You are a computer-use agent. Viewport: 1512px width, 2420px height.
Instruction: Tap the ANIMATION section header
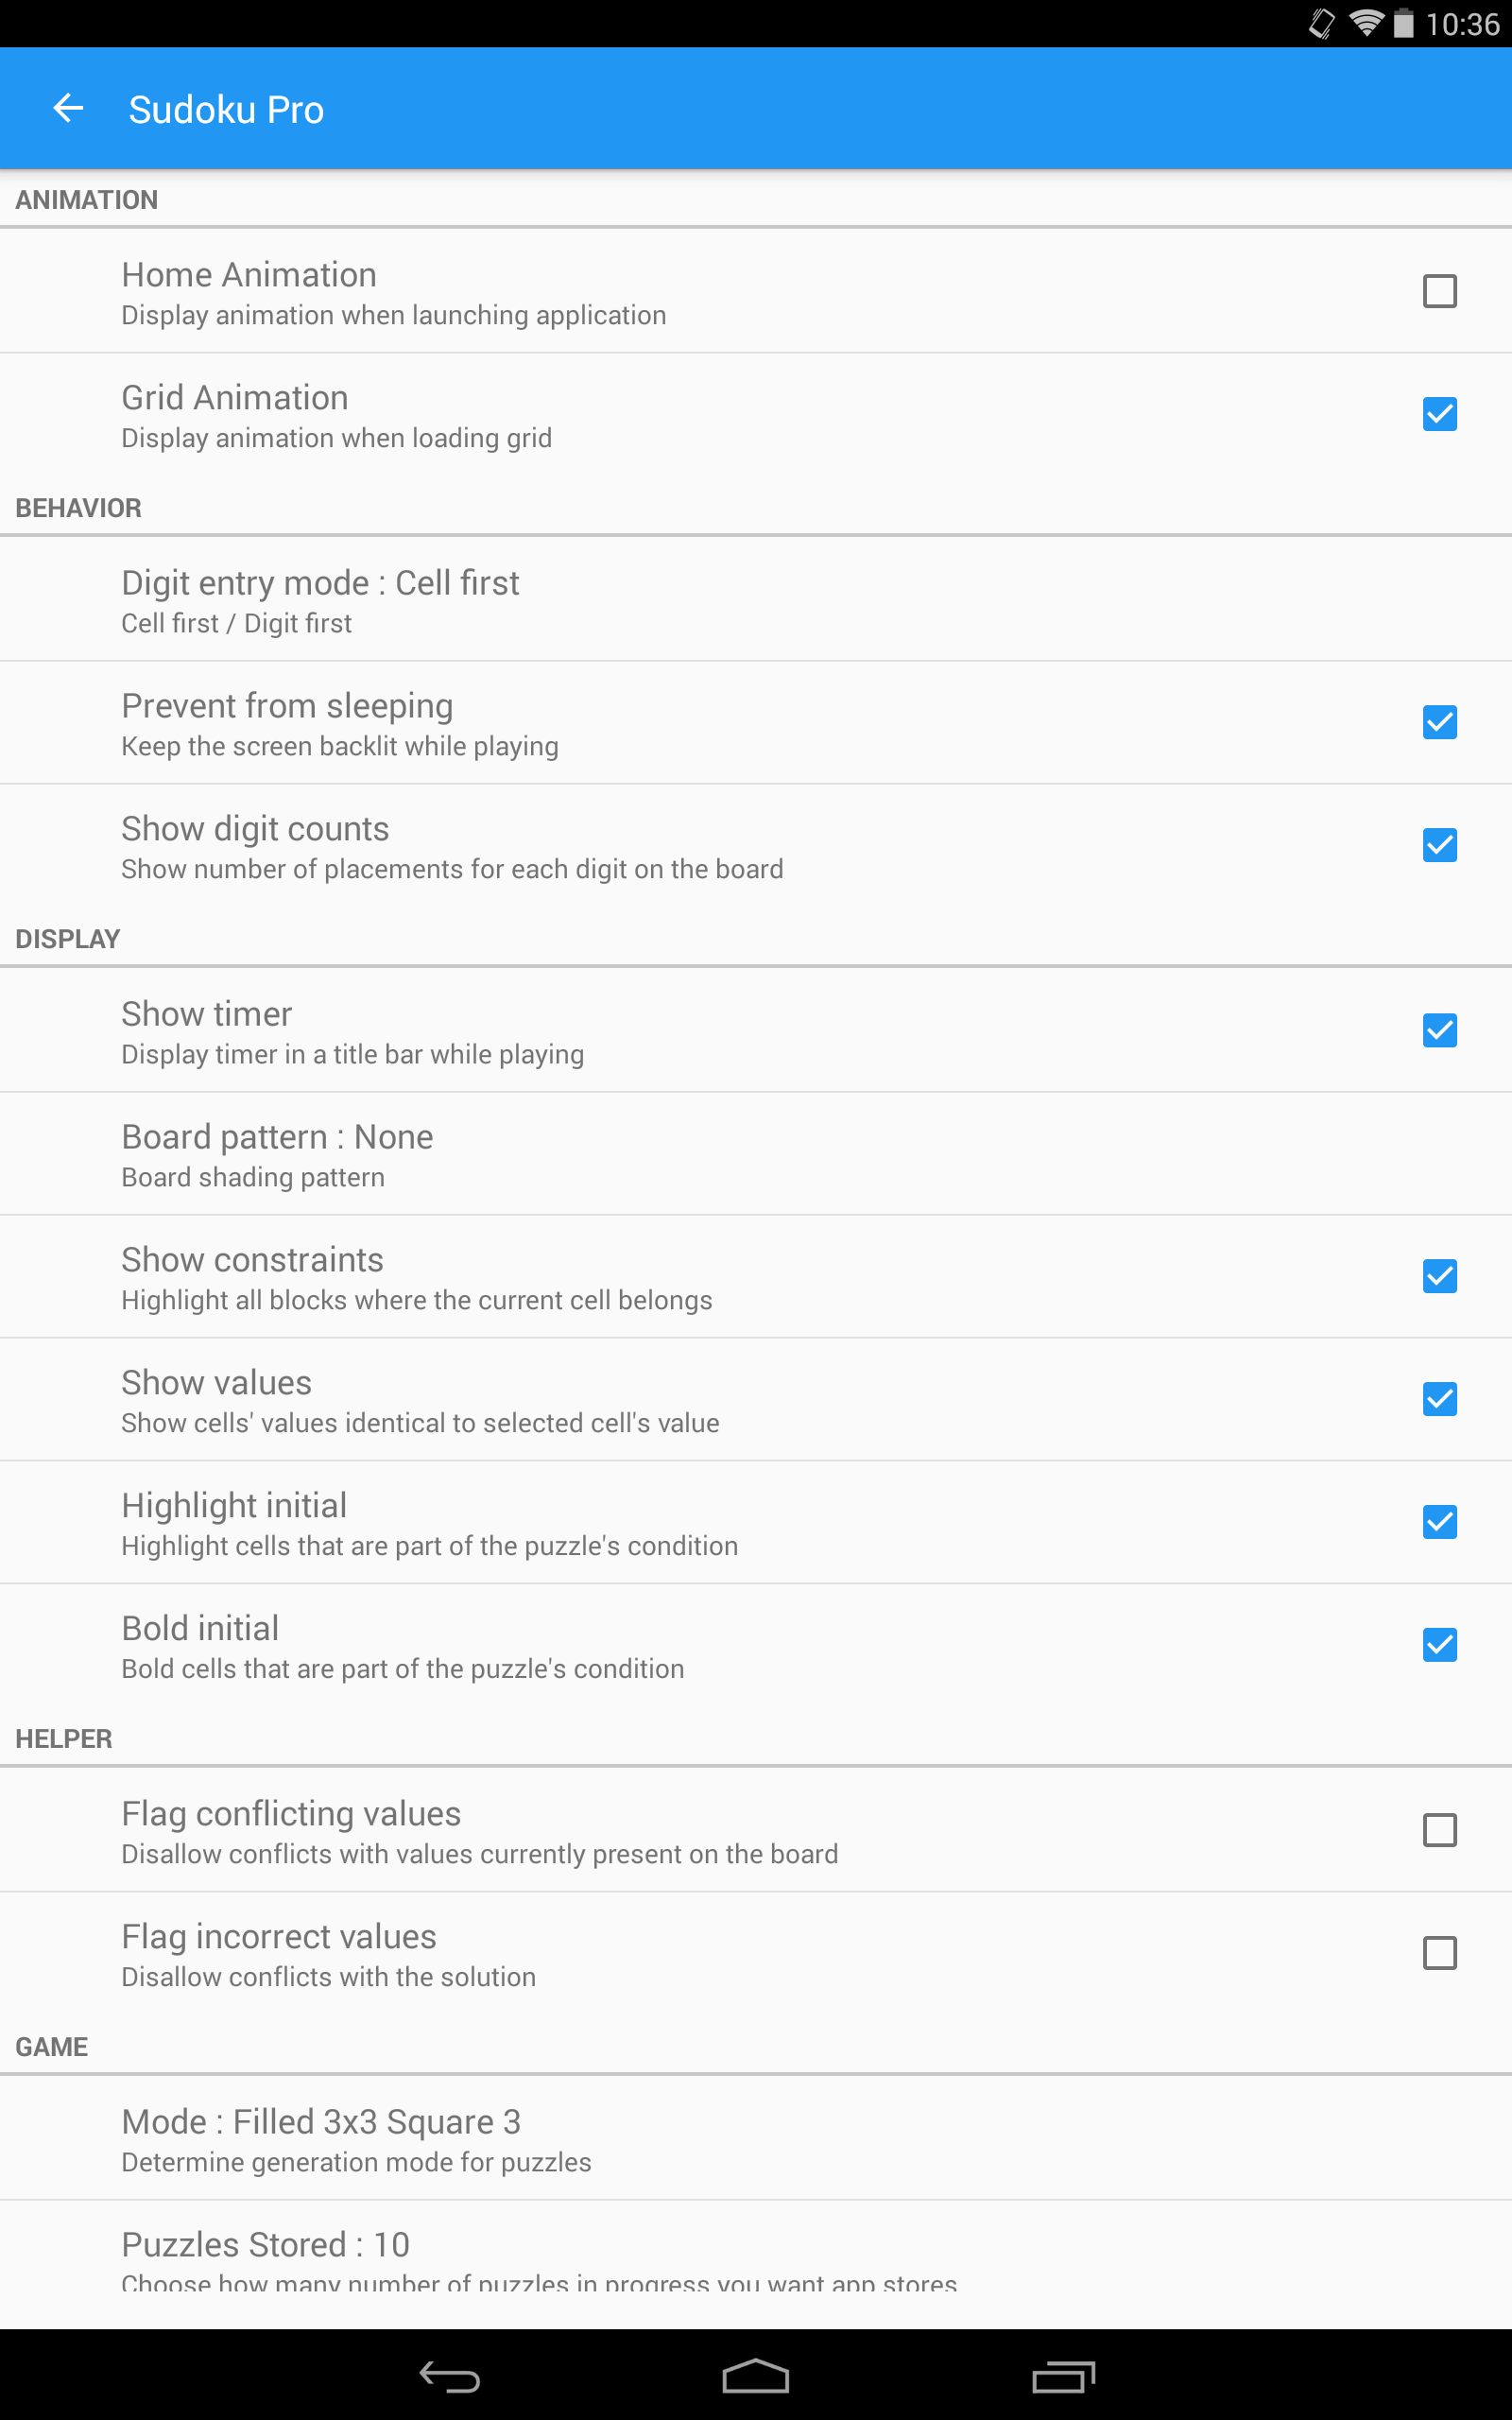coord(87,200)
